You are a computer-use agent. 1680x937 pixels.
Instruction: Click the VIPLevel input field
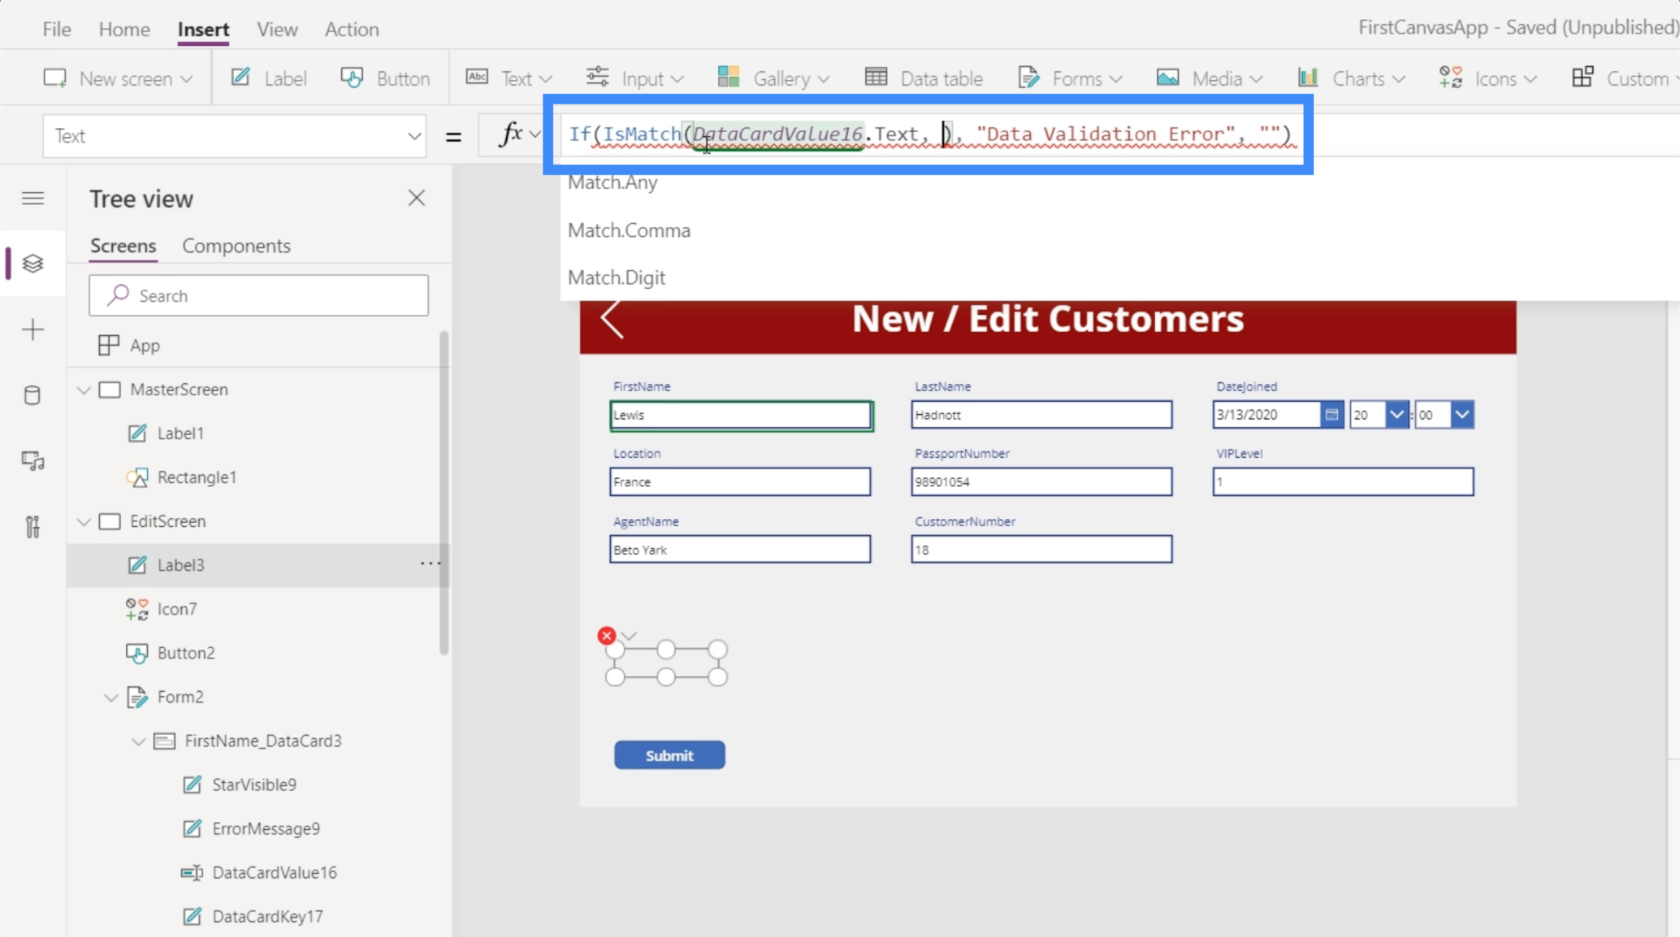pyautogui.click(x=1343, y=482)
